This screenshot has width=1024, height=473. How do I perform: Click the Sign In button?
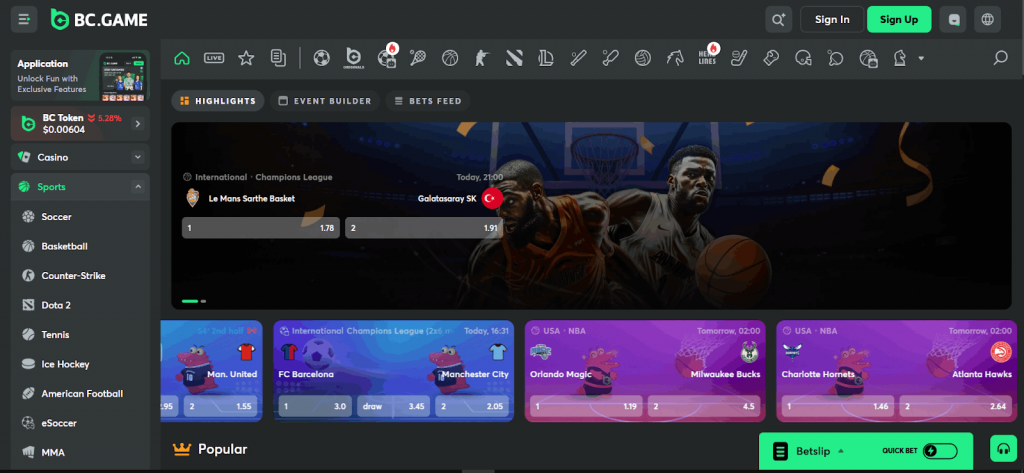(x=832, y=19)
